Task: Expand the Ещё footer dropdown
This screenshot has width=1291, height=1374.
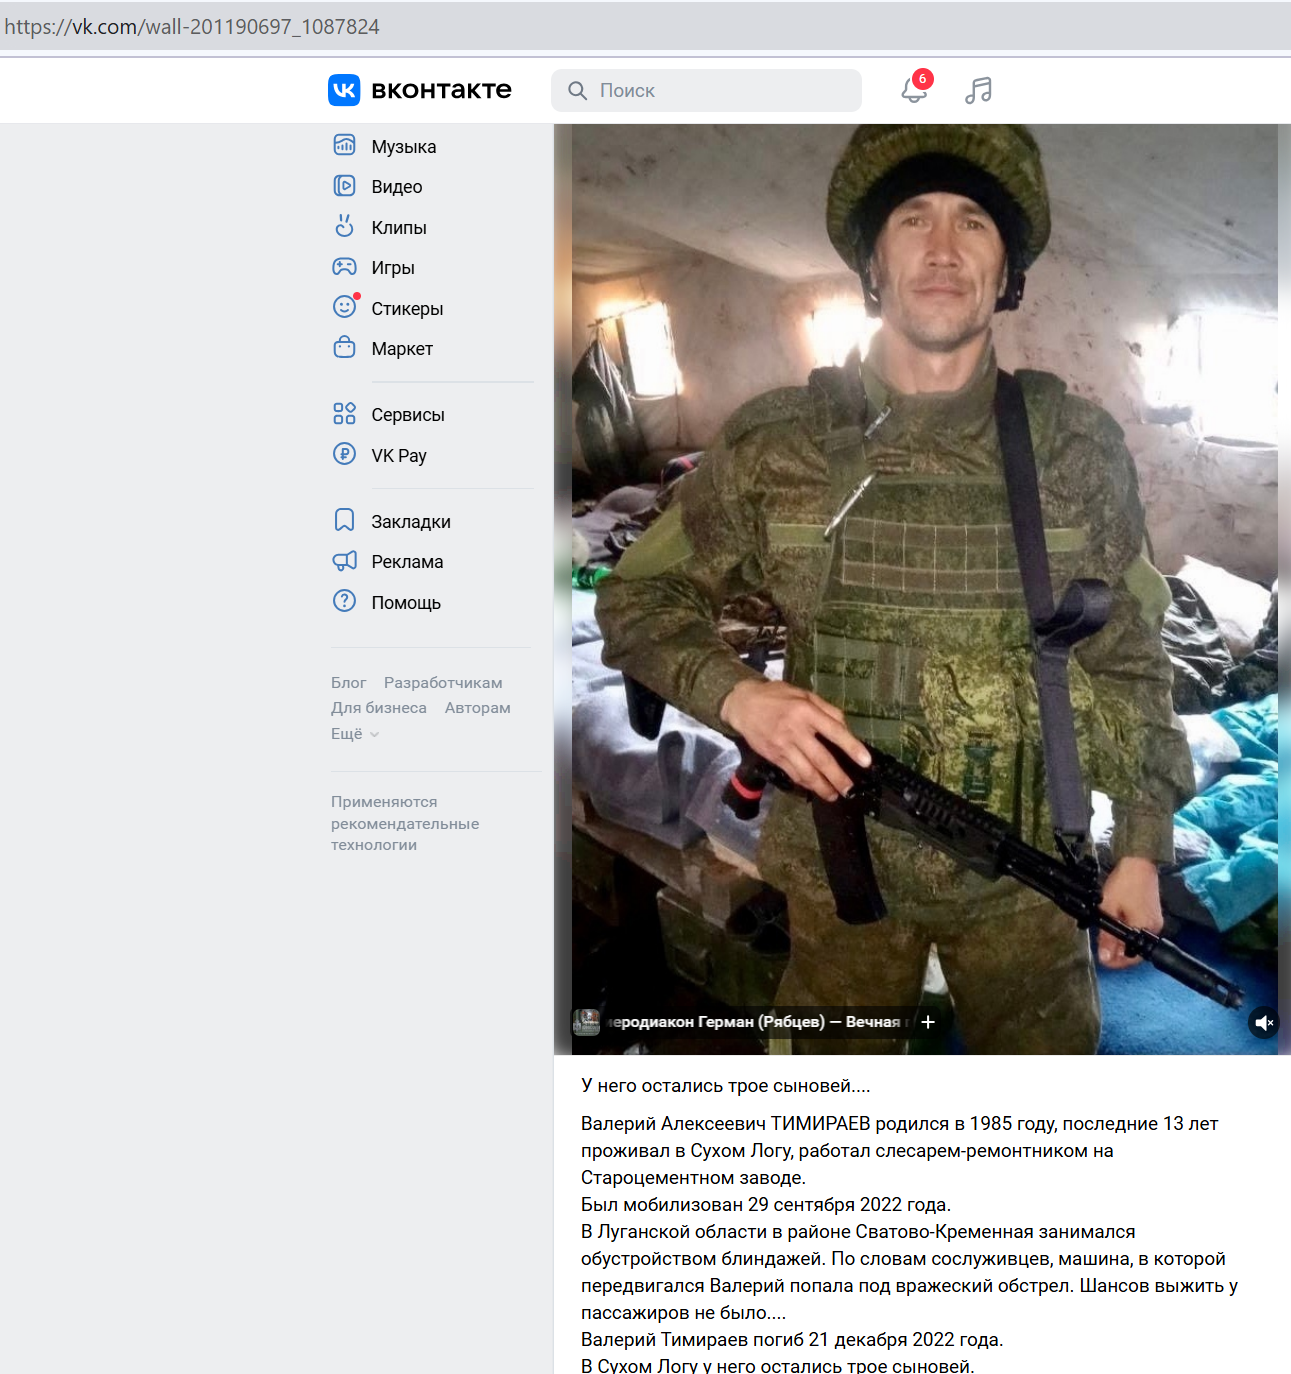Action: [x=355, y=733]
